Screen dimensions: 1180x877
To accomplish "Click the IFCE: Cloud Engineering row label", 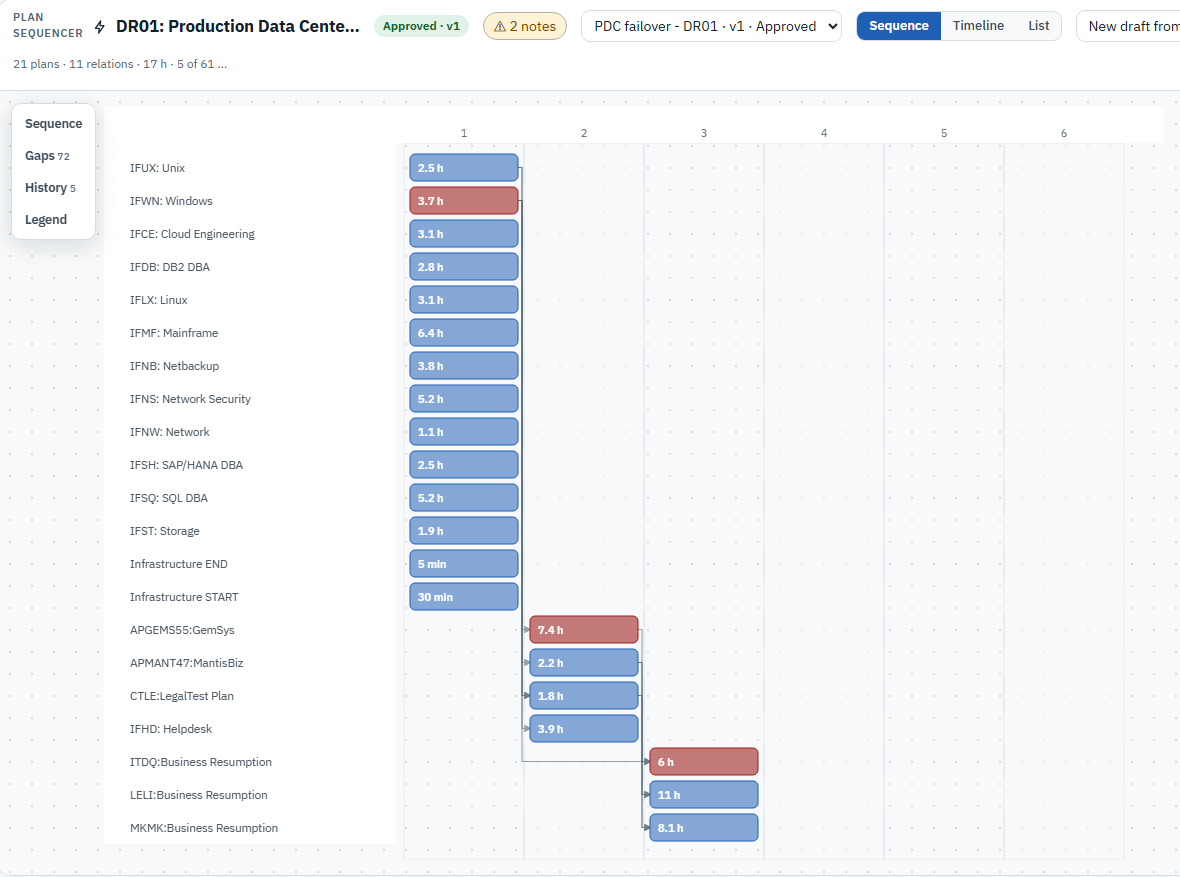I will click(192, 234).
